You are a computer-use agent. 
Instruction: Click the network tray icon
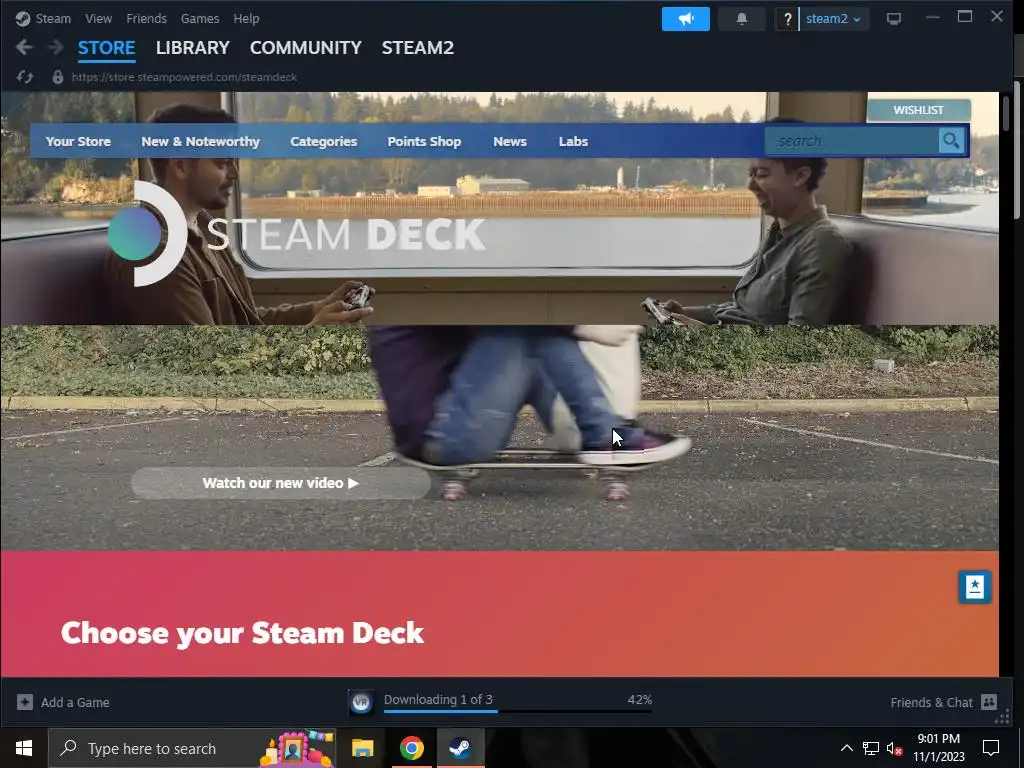point(871,748)
